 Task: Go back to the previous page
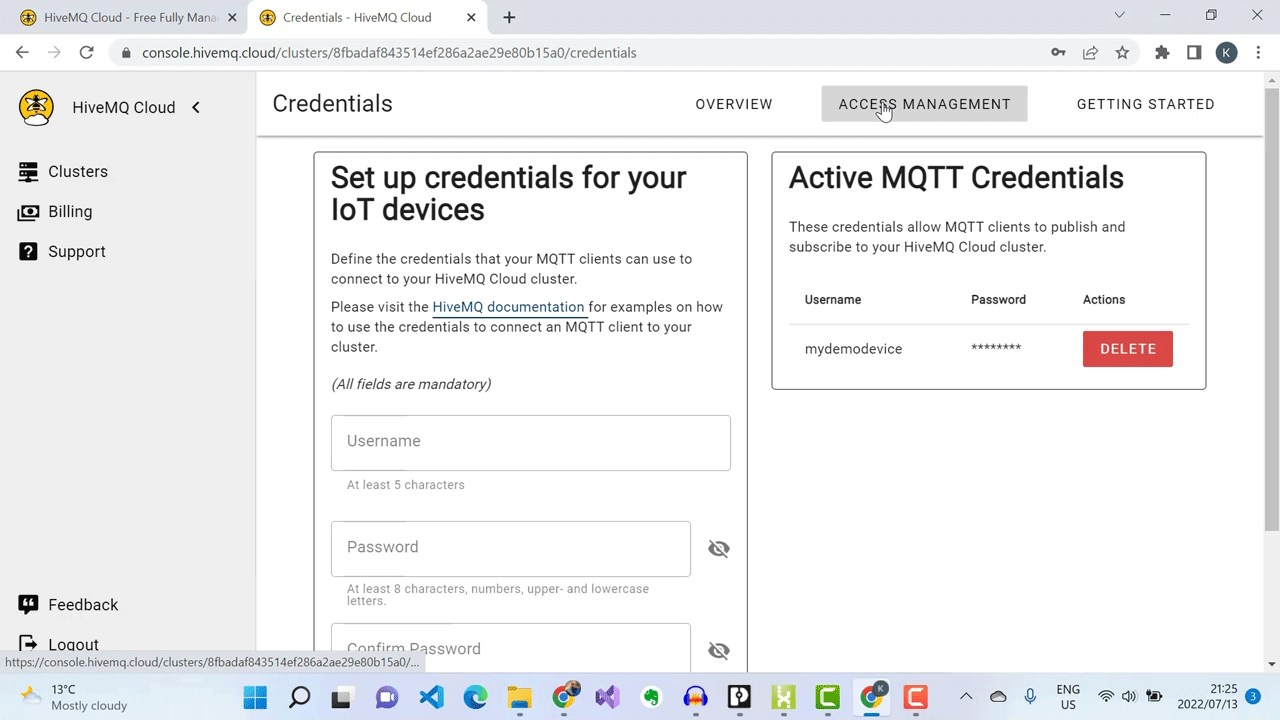[x=22, y=53]
